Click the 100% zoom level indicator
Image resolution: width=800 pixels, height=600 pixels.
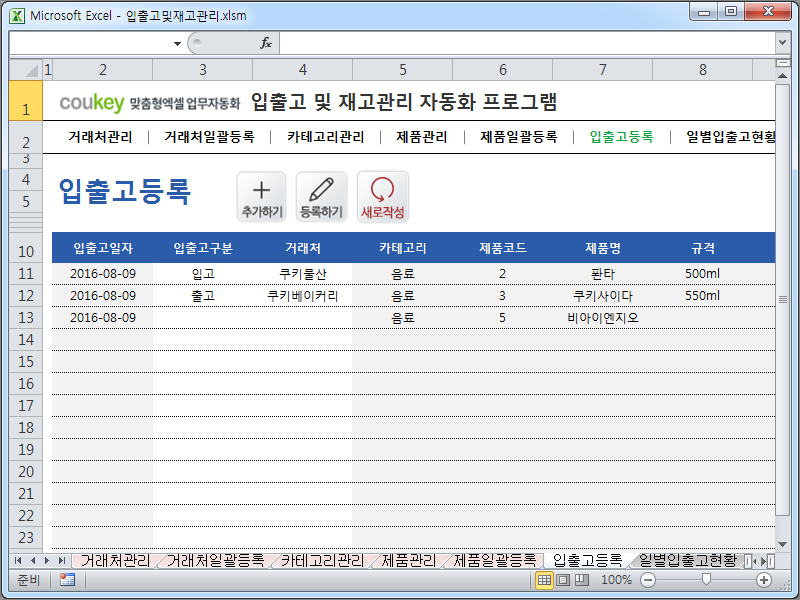pos(616,580)
